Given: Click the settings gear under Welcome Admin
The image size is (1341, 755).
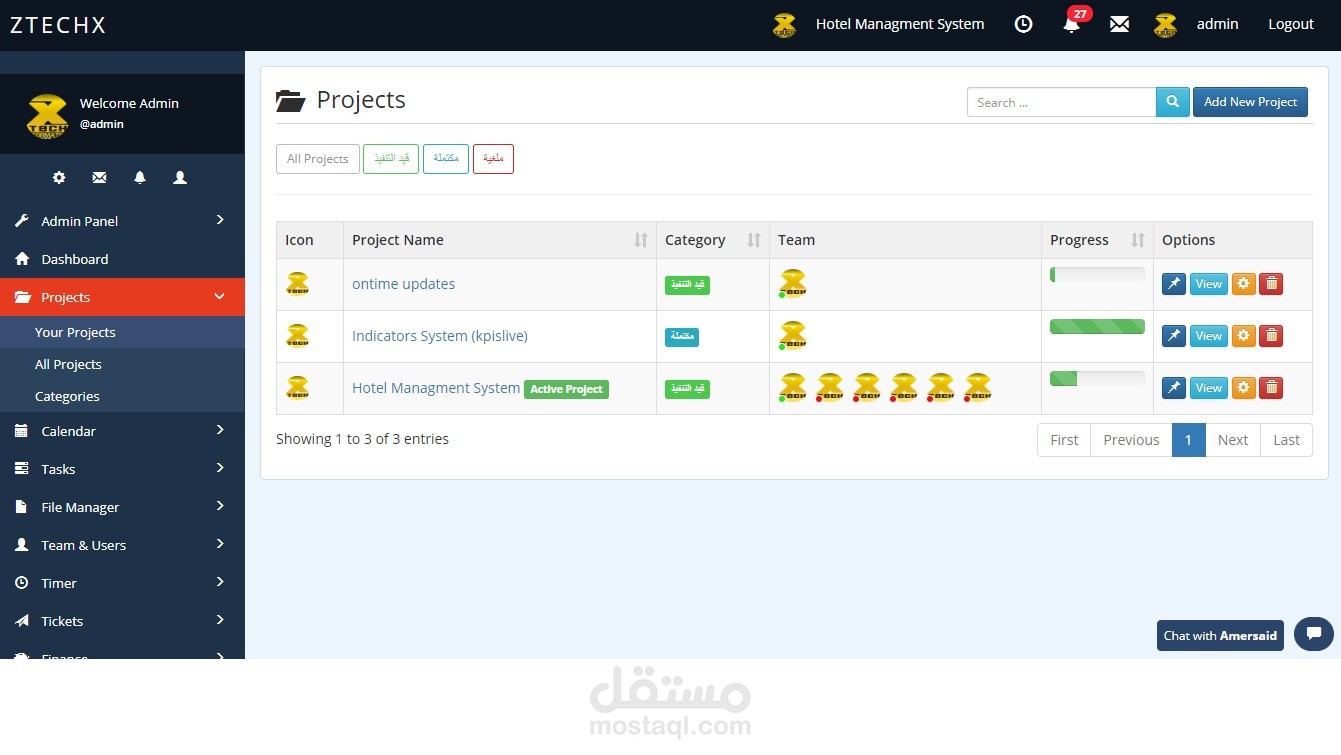Looking at the screenshot, I should (x=59, y=177).
